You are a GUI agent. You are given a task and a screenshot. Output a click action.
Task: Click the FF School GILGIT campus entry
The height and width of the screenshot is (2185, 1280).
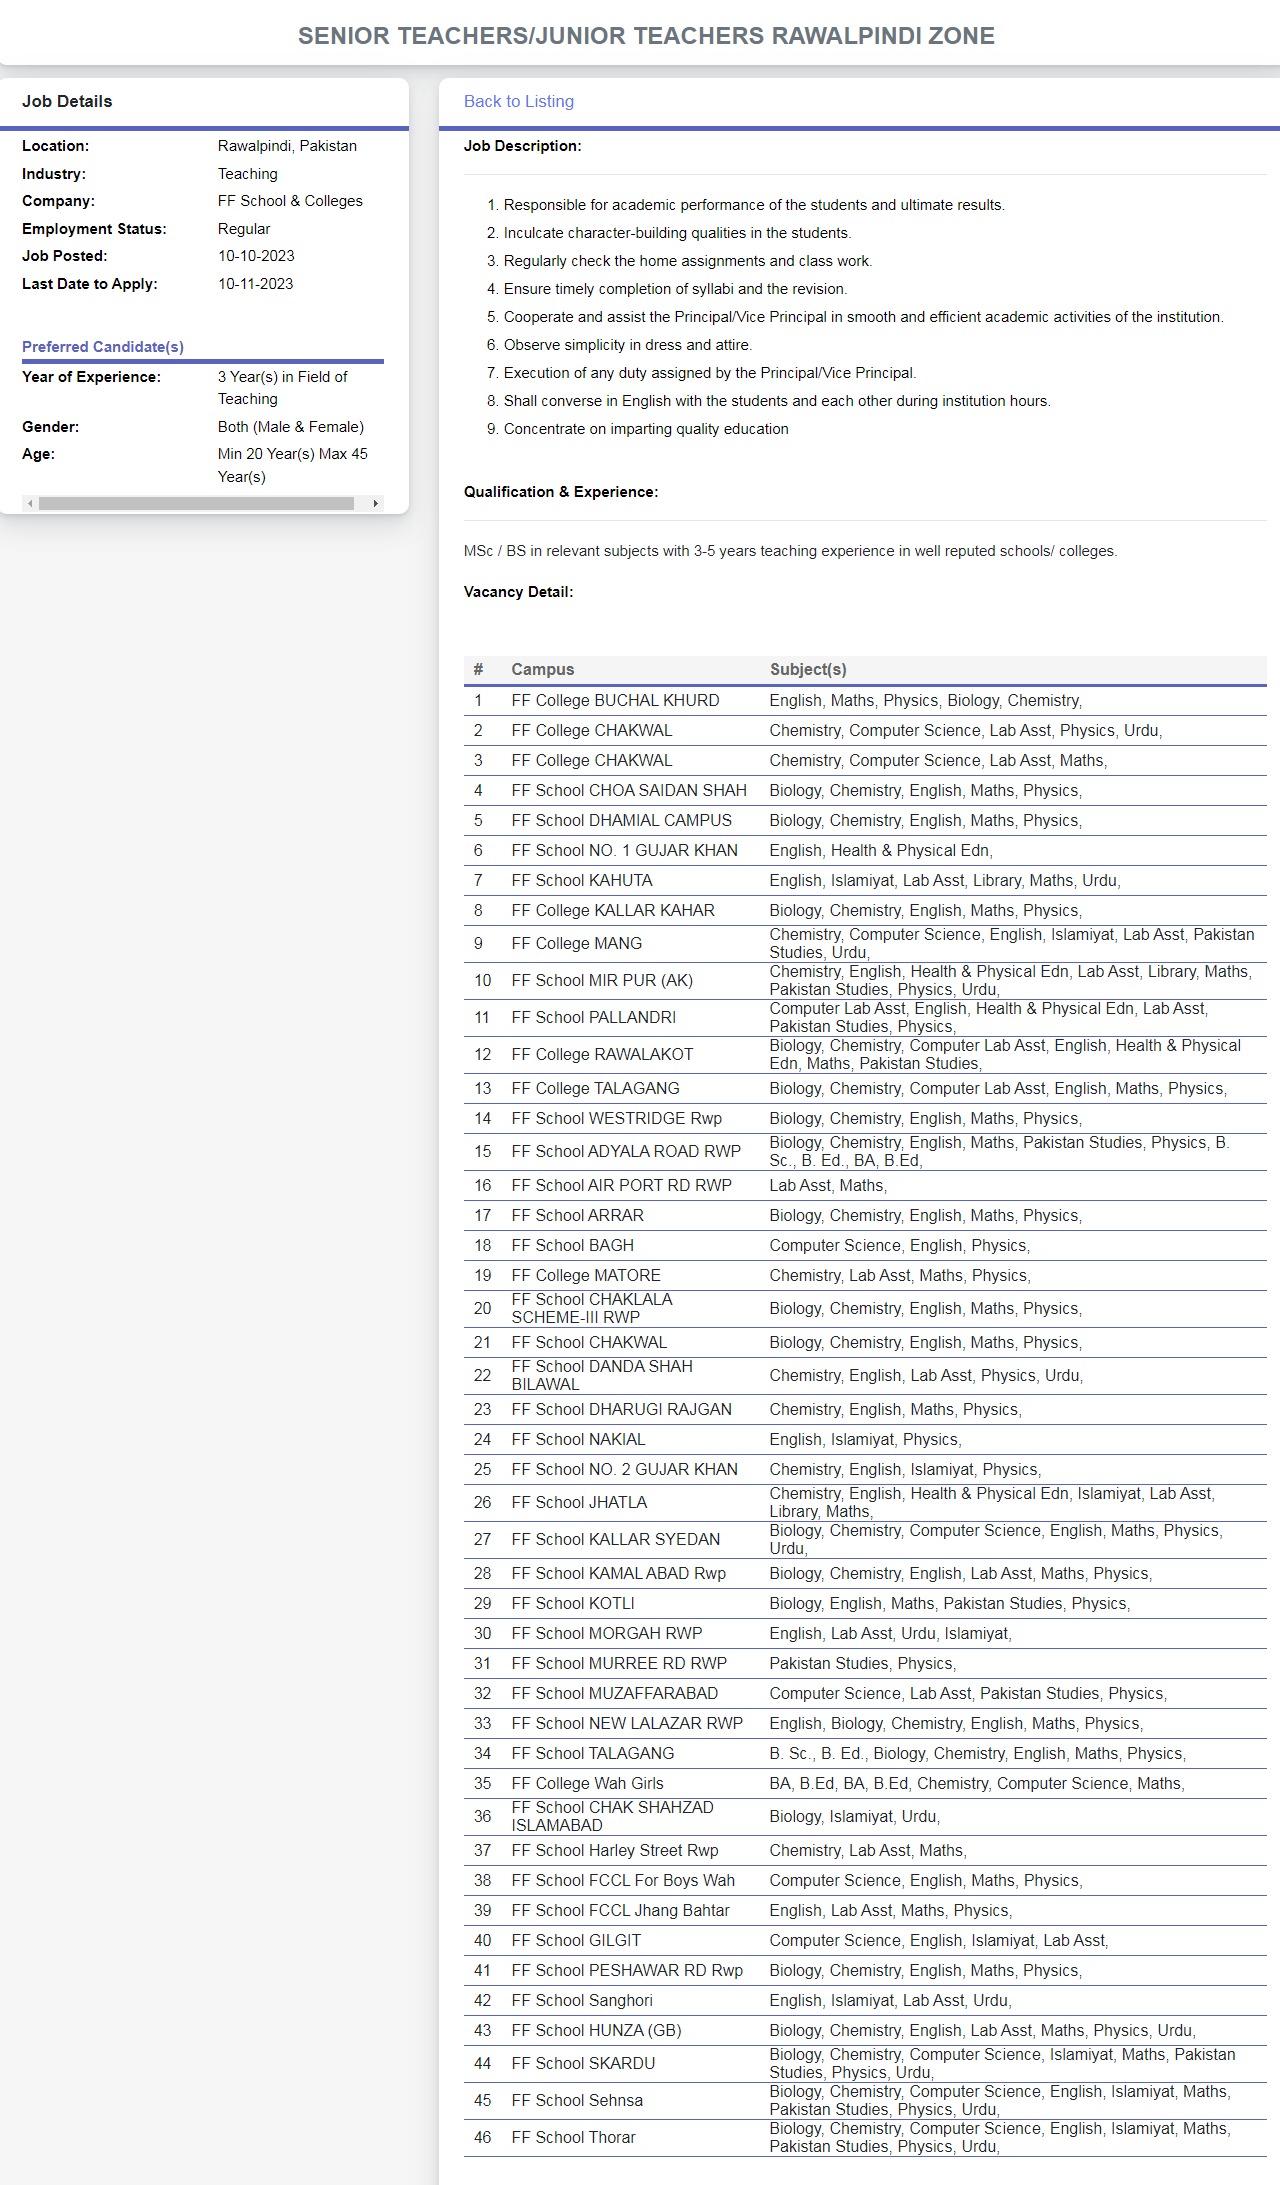575,1941
